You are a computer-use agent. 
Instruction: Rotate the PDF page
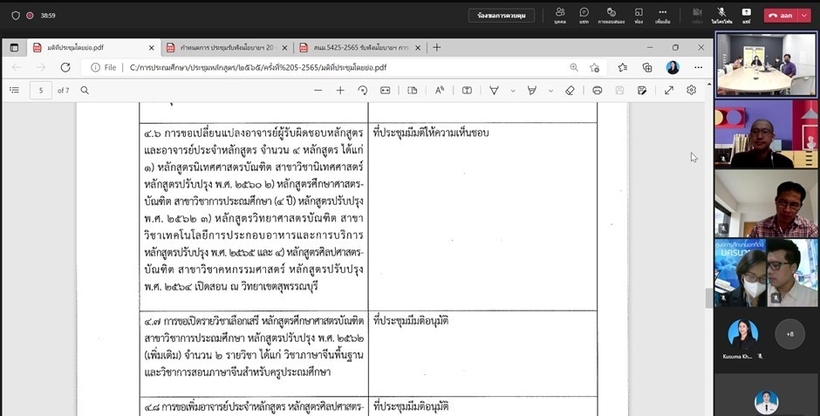[362, 91]
